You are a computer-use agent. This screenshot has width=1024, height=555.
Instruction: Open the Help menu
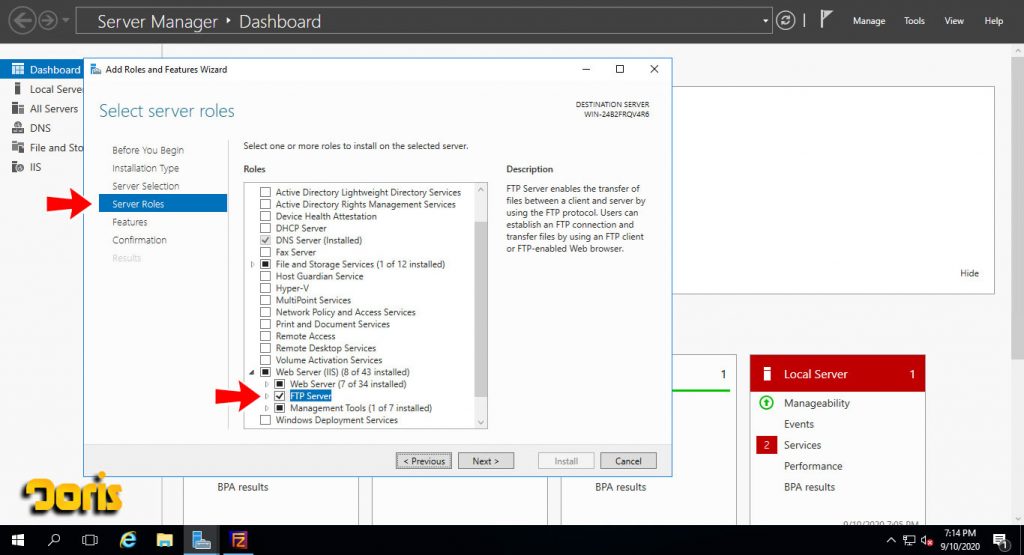(993, 21)
